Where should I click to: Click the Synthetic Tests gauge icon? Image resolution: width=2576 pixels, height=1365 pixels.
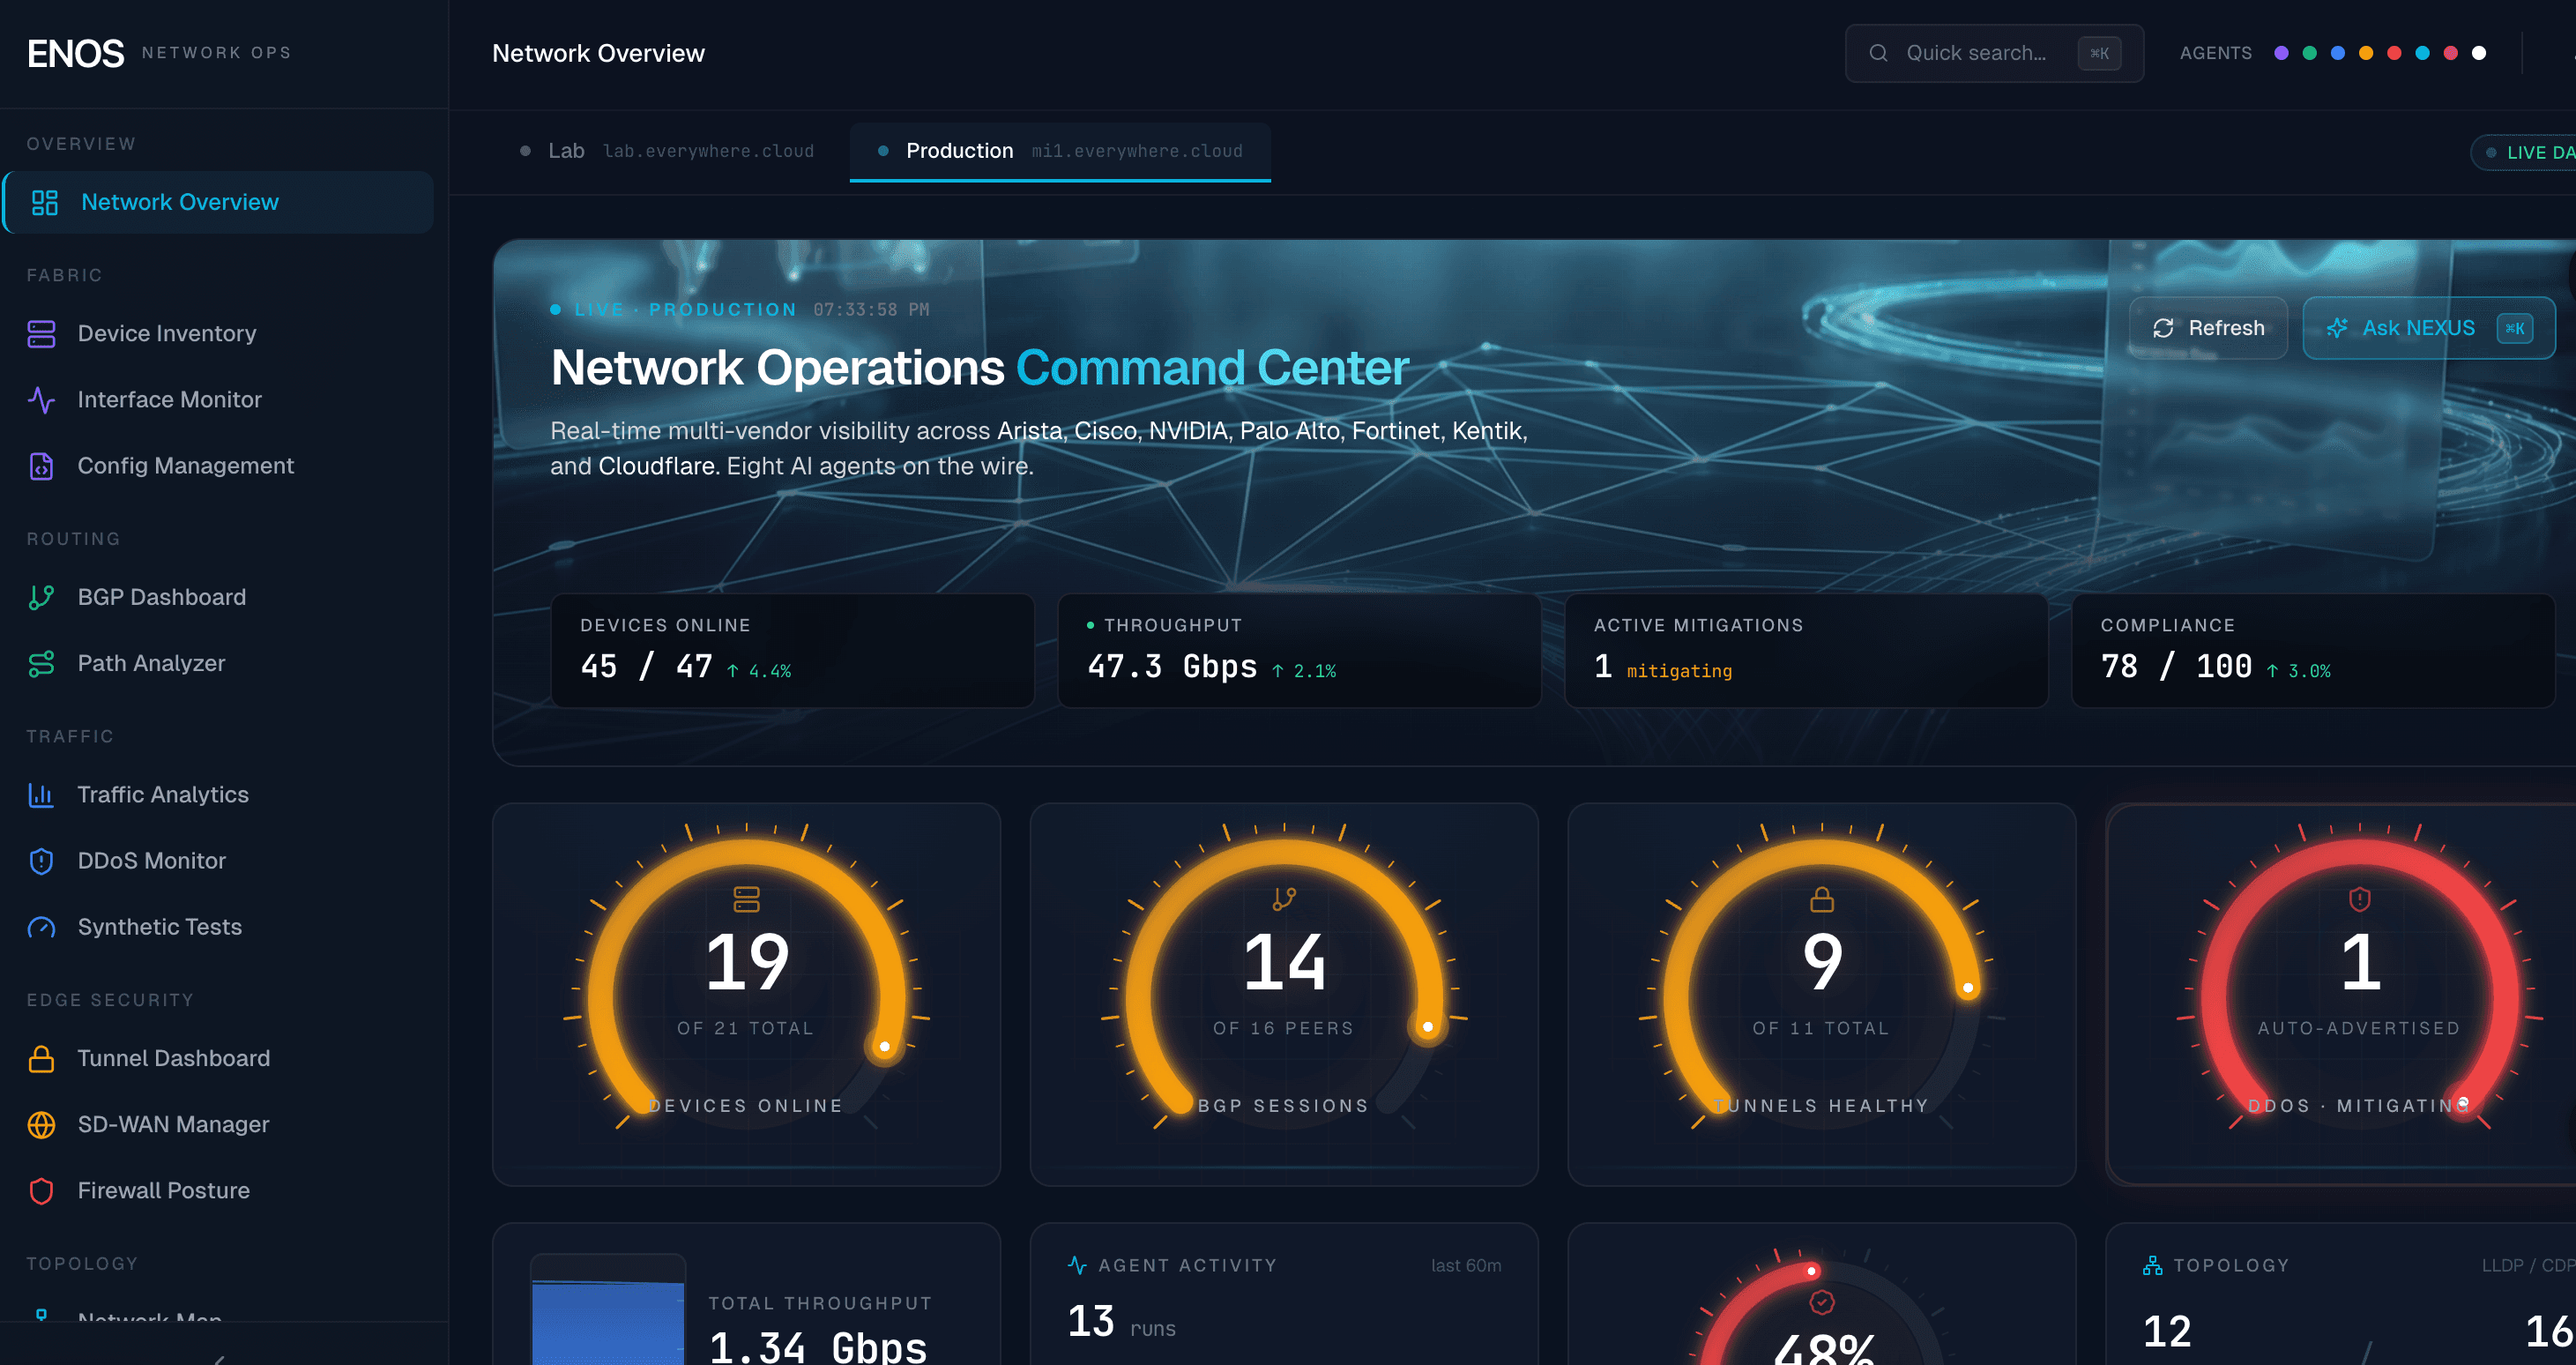(41, 927)
